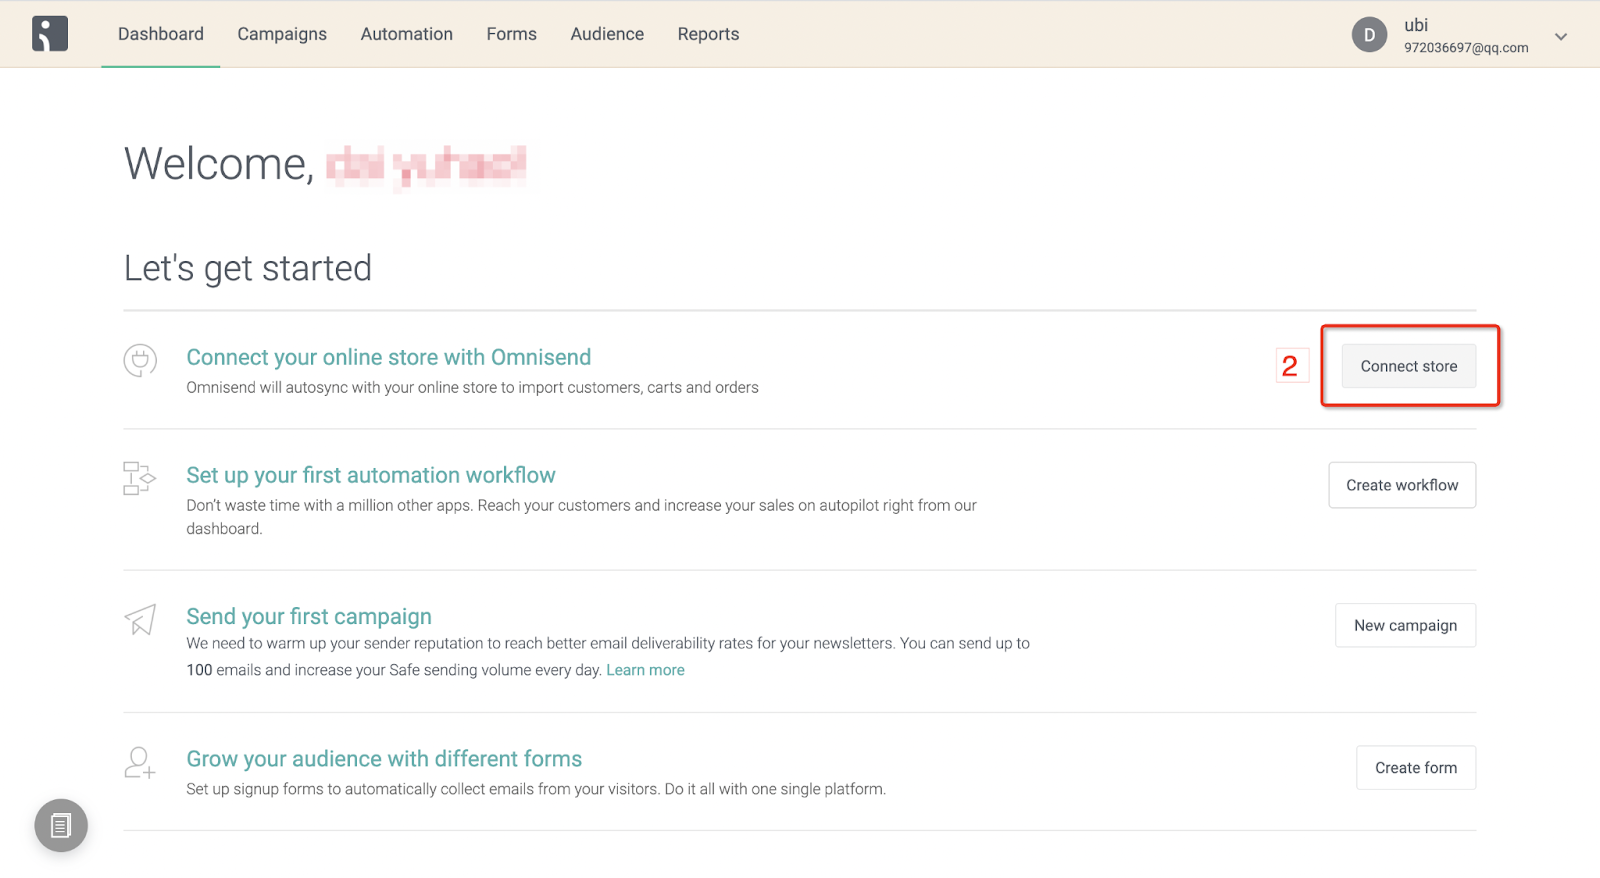Image resolution: width=1600 pixels, height=878 pixels.
Task: Expand the account dropdown chevron
Action: pos(1560,37)
